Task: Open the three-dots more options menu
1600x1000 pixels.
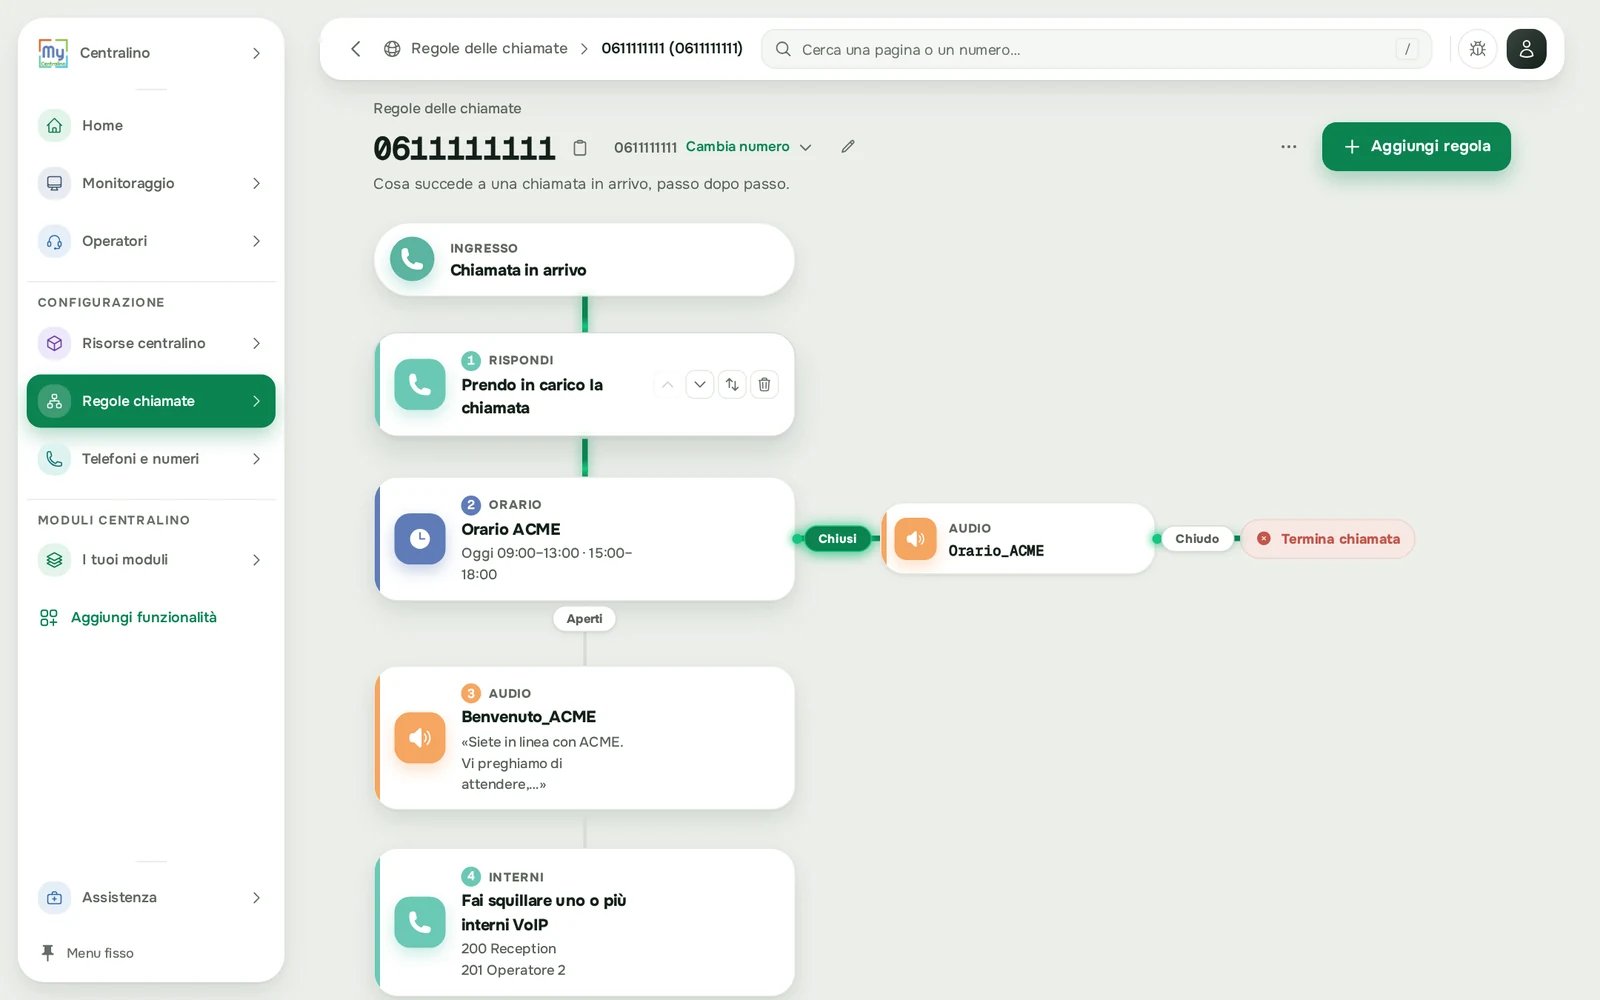Action: 1288,147
